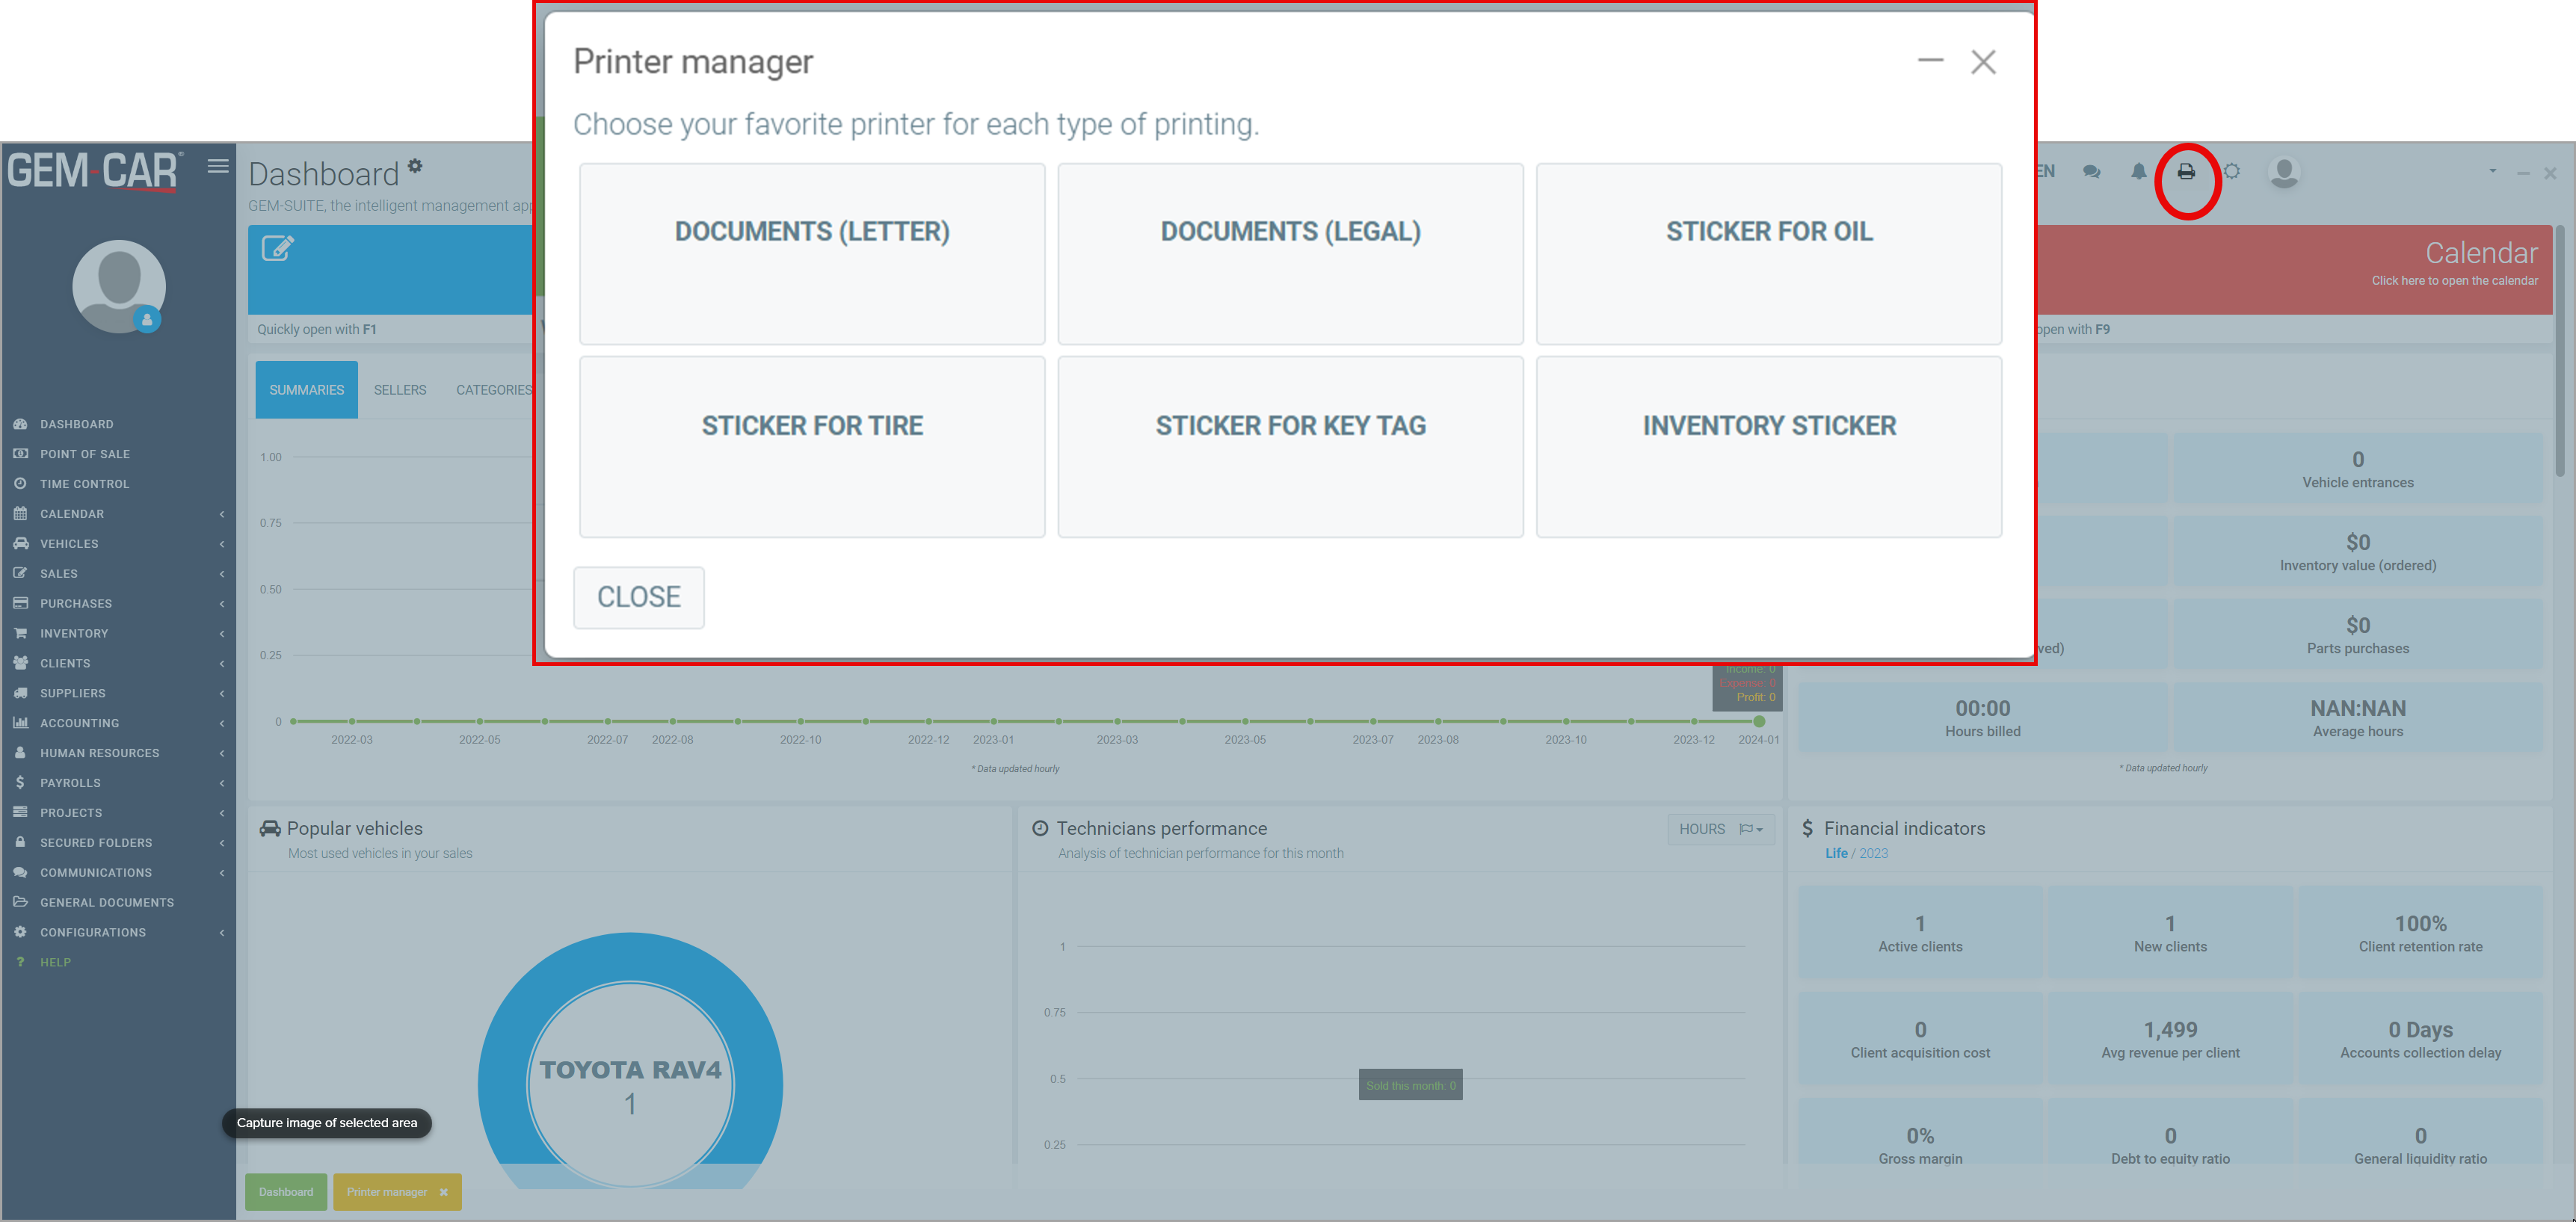The image size is (2576, 1222).
Task: Select the Dashboard bottom tab
Action: coord(285,1192)
